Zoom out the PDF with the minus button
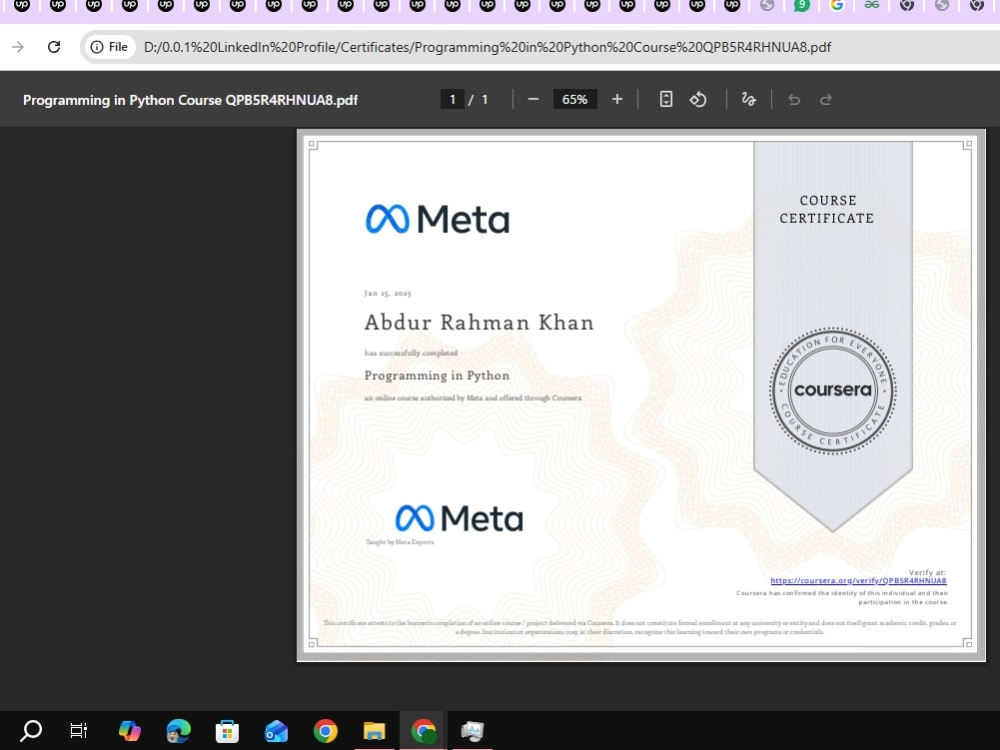The width and height of the screenshot is (1000, 750). (x=533, y=99)
